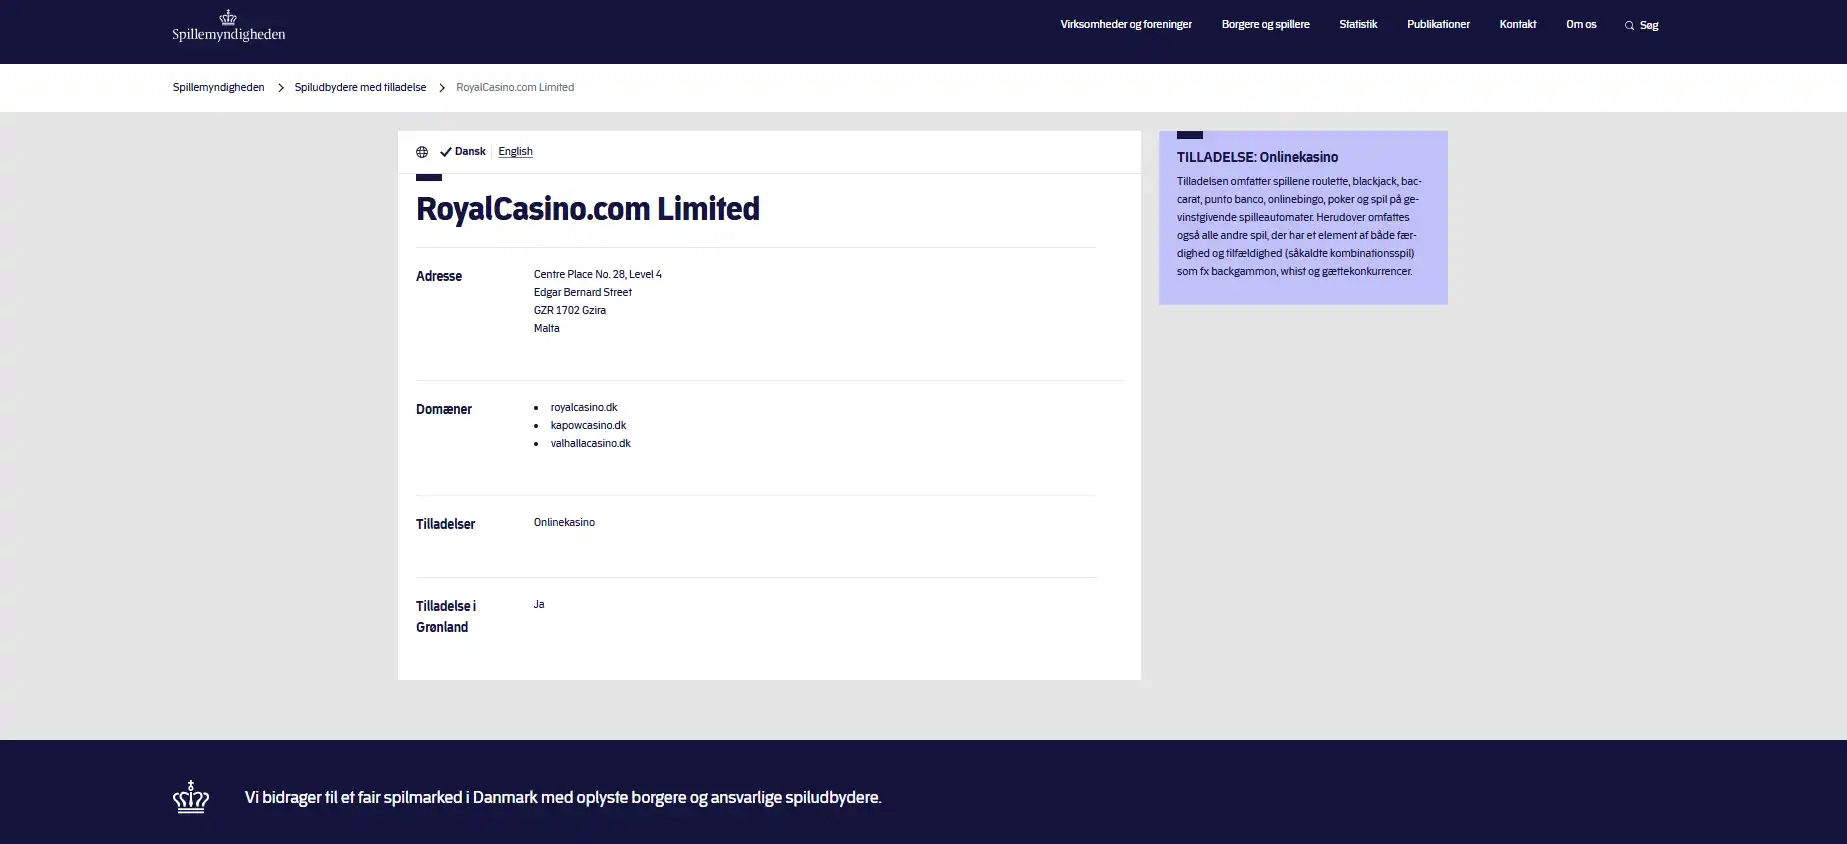Image resolution: width=1847 pixels, height=844 pixels.
Task: Click the royalcasino.dk domain entry
Action: click(584, 408)
